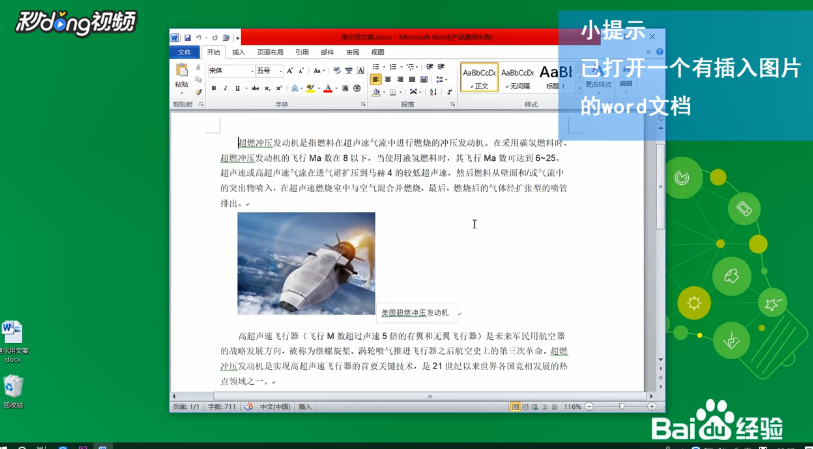Click the Redo icon in quick access toolbar
Viewport: 813px width, 449px height.
215,38
